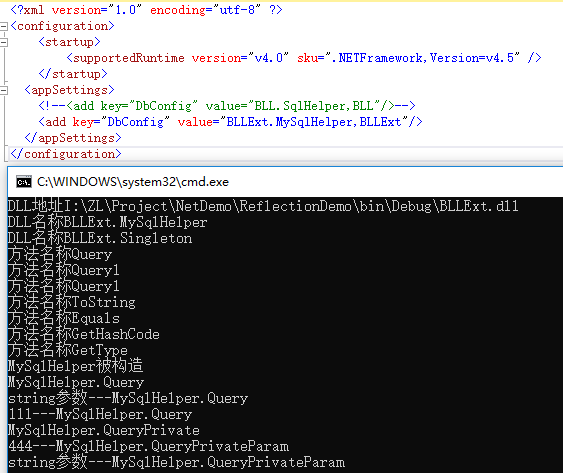Viewport: 563px width, 473px height.
Task: Click the closing startup tag
Action: 73,74
